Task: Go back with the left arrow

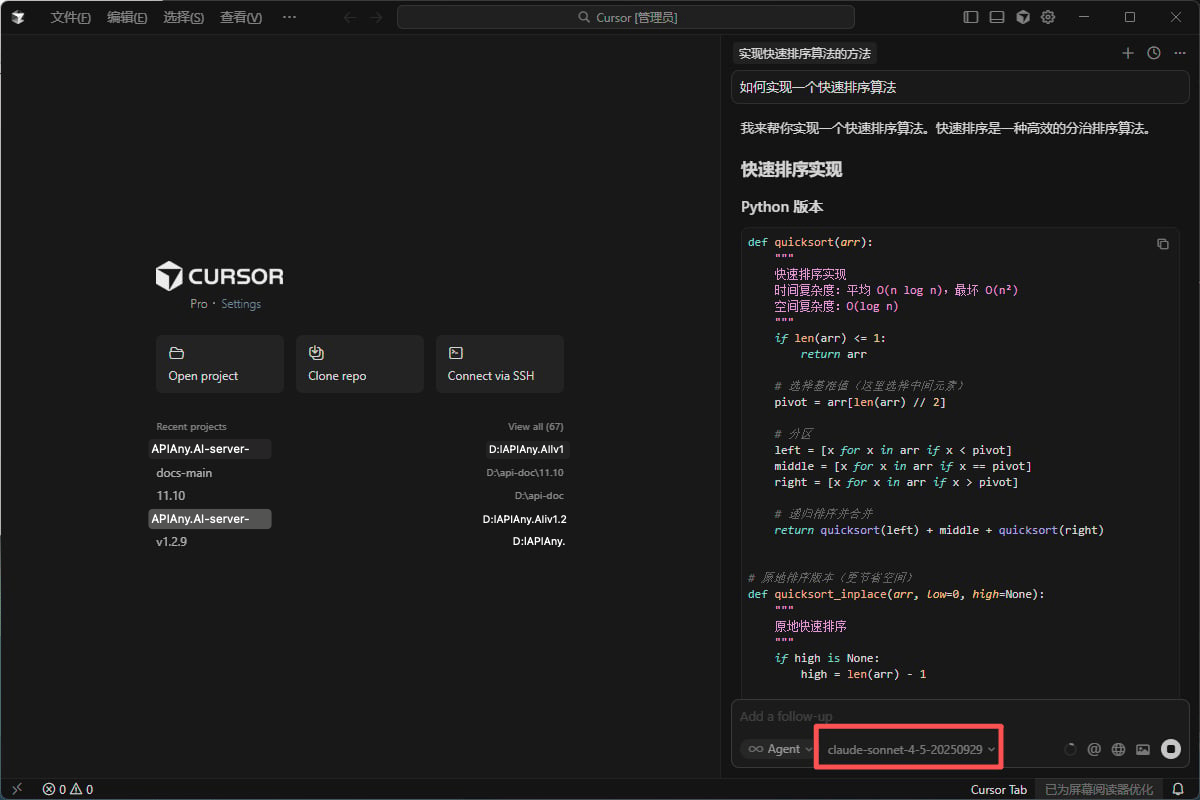Action: [349, 17]
